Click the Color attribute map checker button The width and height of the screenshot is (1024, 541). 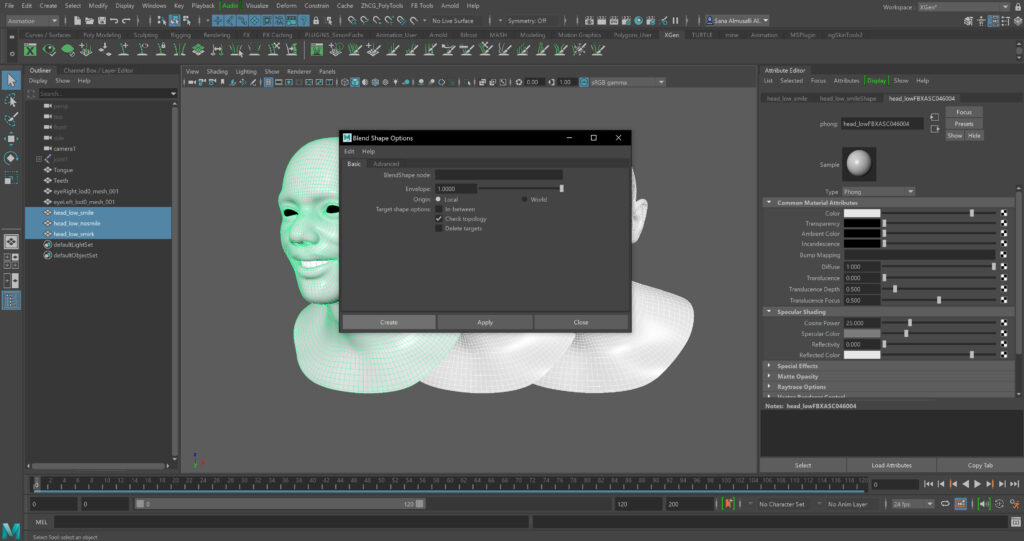[x=1004, y=213]
